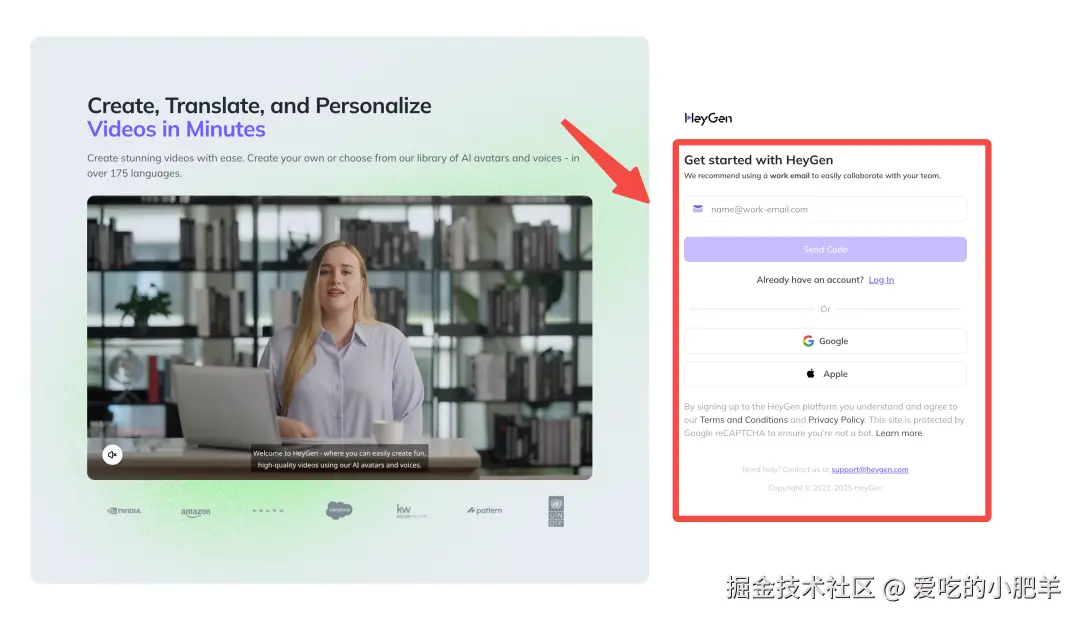Click the Amazon partner logo
This screenshot has width=1080, height=620.
point(196,512)
